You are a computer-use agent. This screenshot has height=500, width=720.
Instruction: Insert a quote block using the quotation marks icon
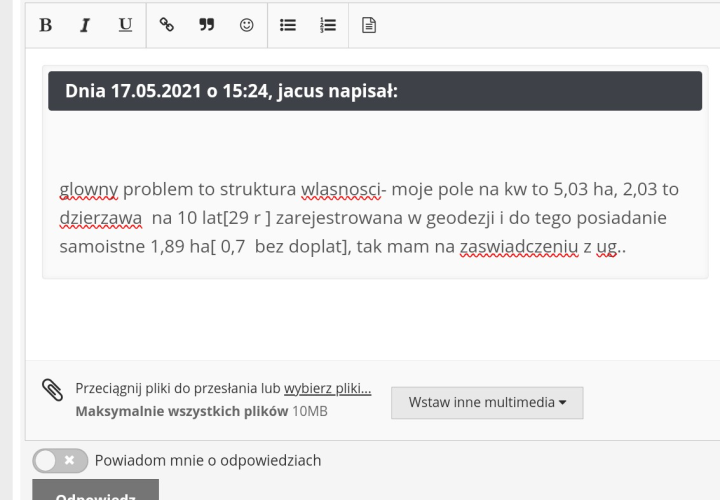[207, 24]
